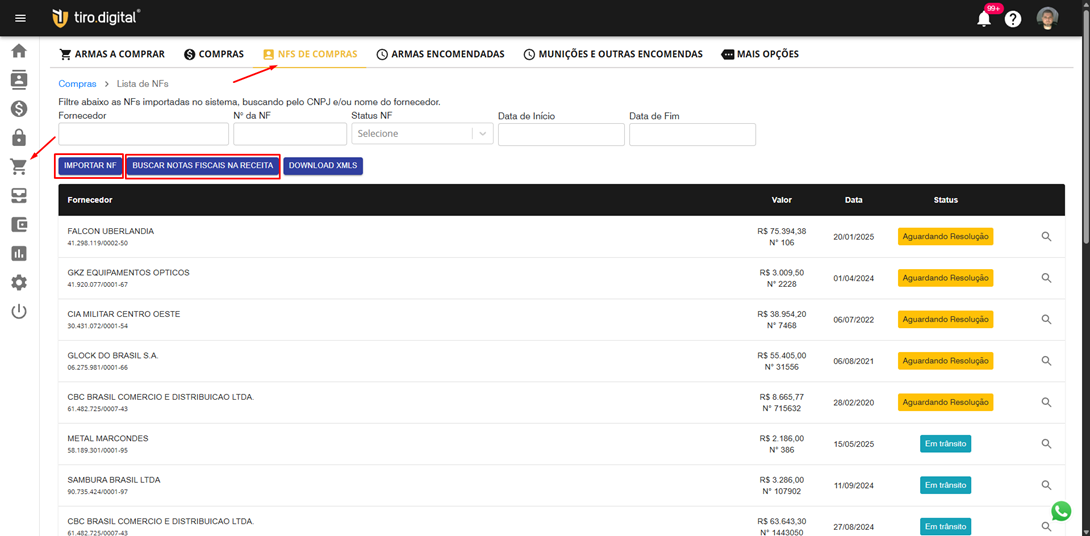The height and width of the screenshot is (536, 1090).
Task: Switch to the Armas a Comprar tab
Action: click(111, 54)
